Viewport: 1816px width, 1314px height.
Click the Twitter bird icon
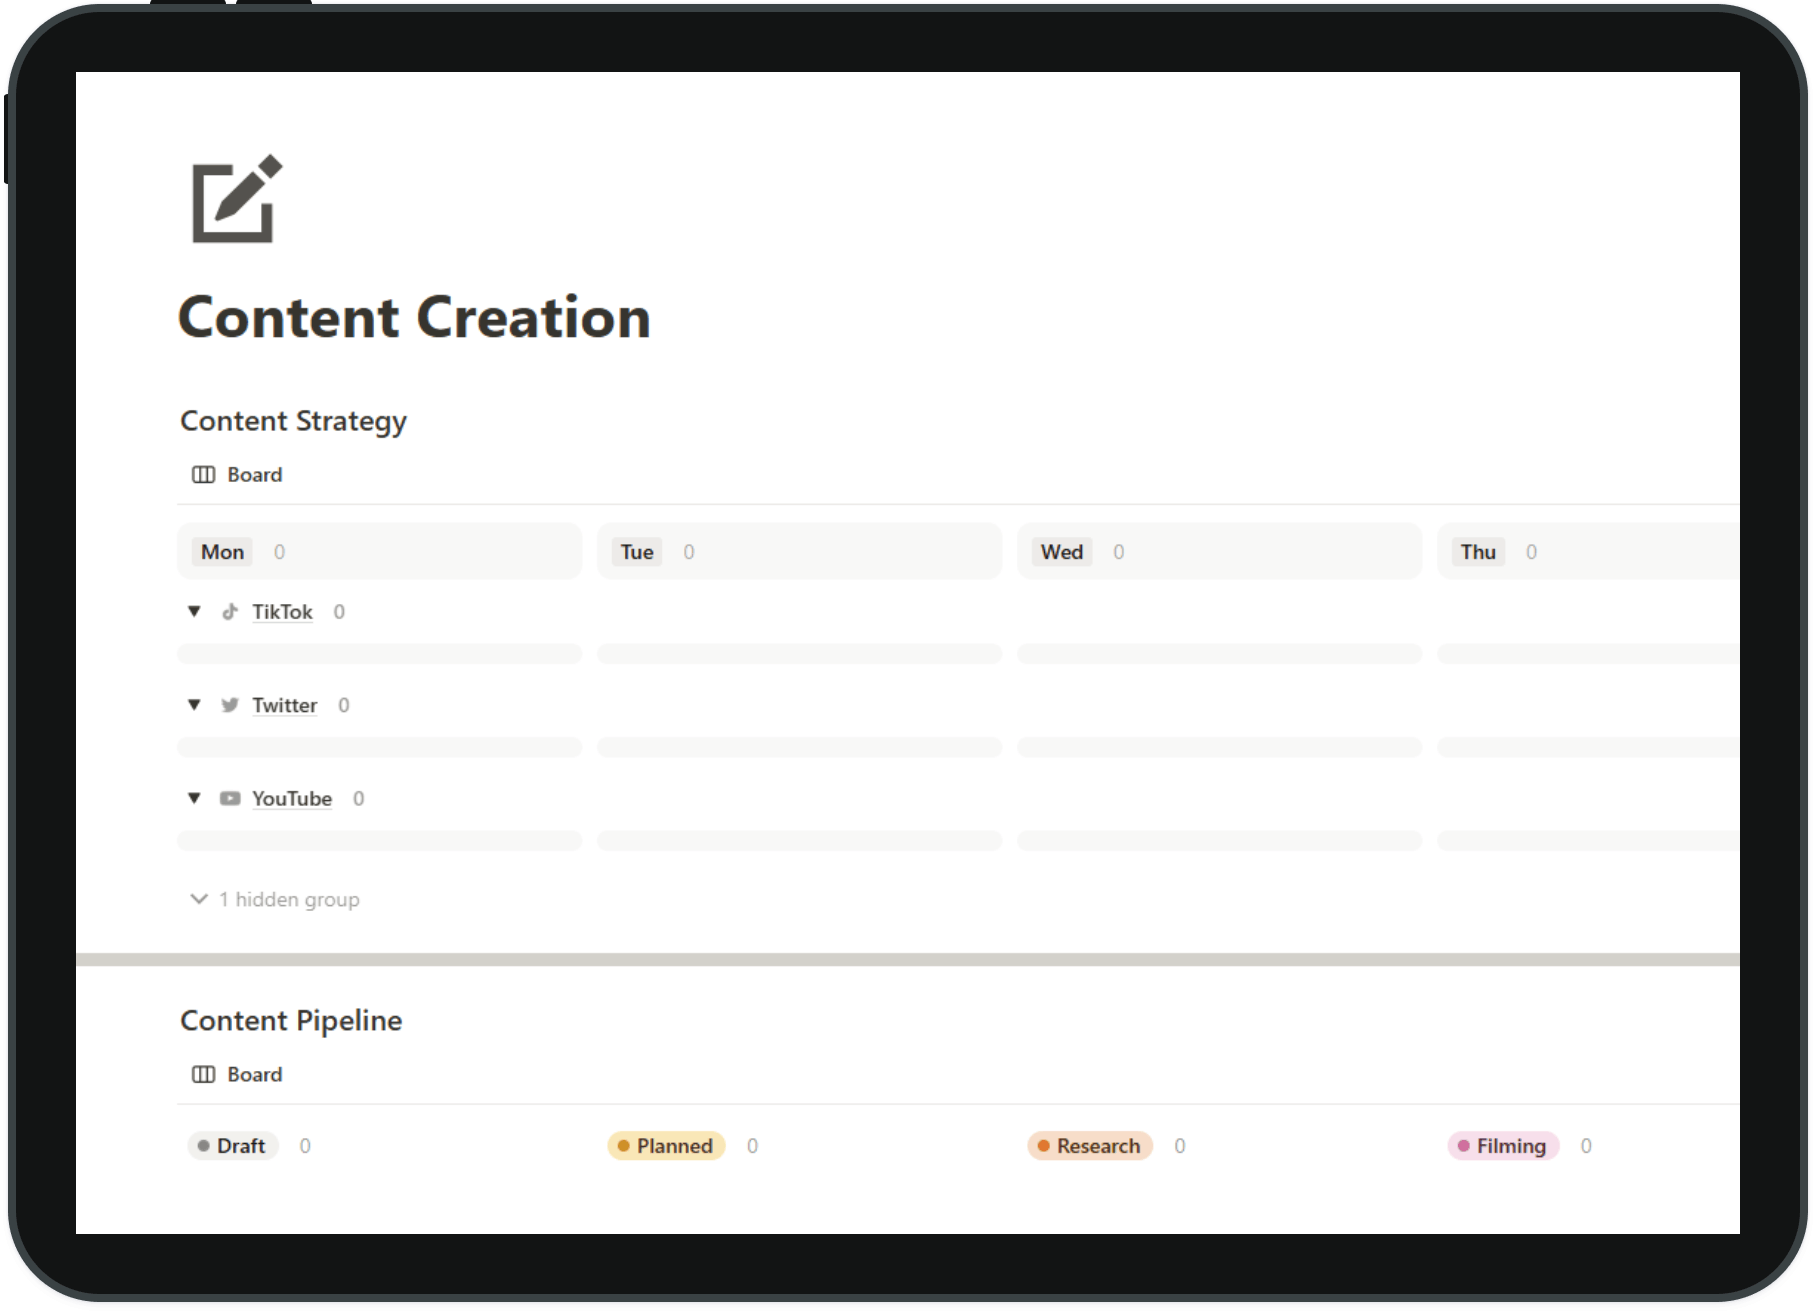click(230, 705)
